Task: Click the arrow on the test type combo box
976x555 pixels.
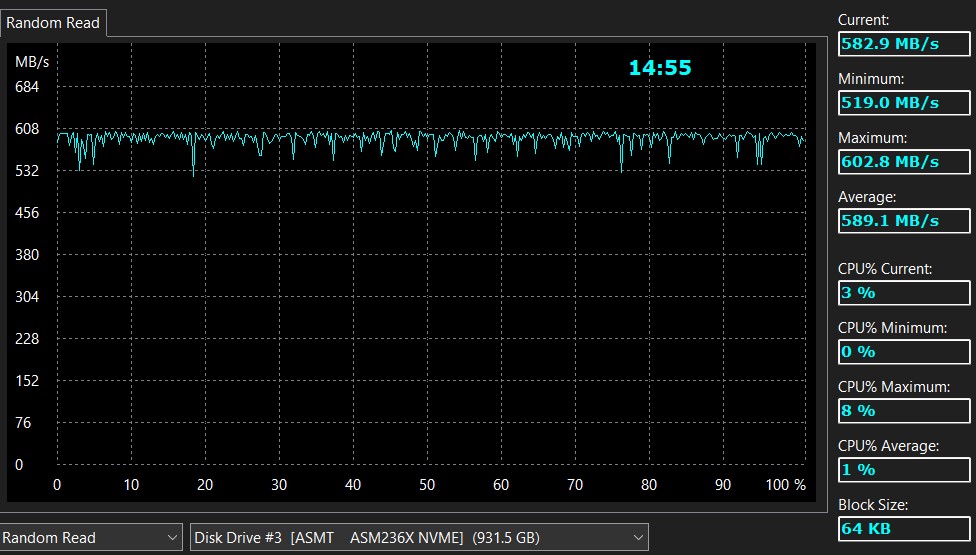Action: (172, 538)
